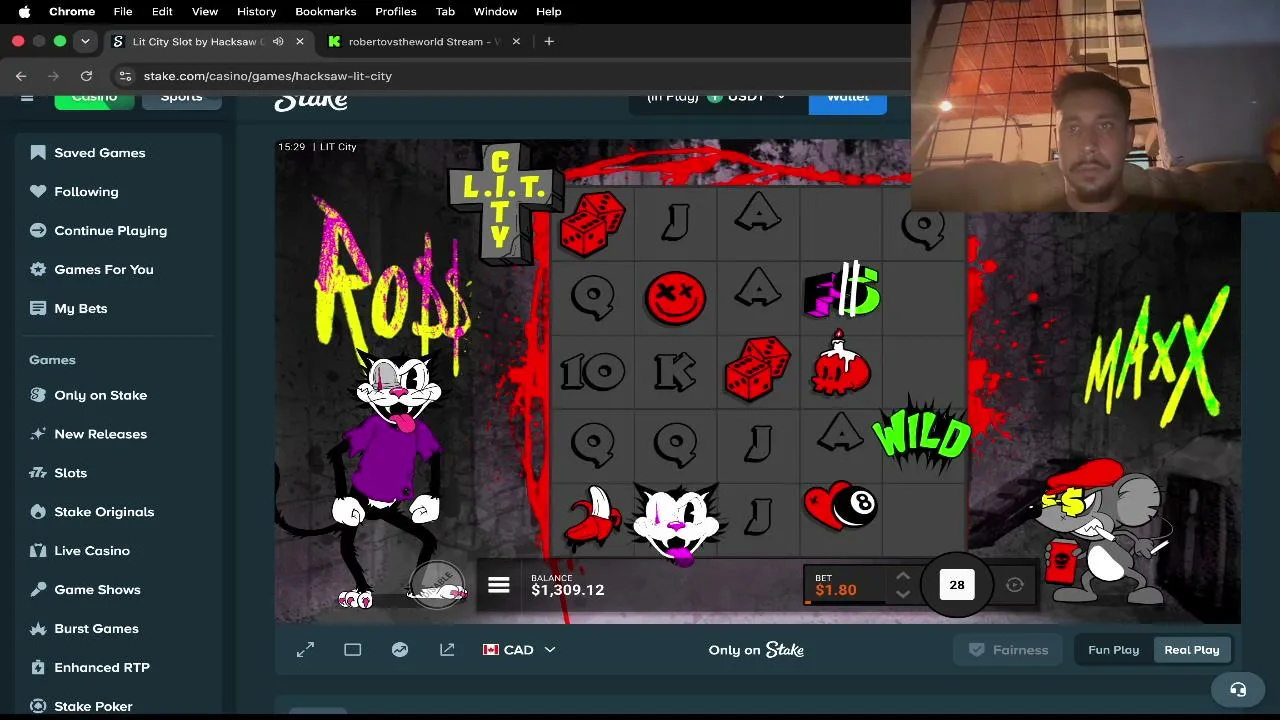Reload the page in Chrome
Image resolution: width=1280 pixels, height=720 pixels.
point(86,76)
